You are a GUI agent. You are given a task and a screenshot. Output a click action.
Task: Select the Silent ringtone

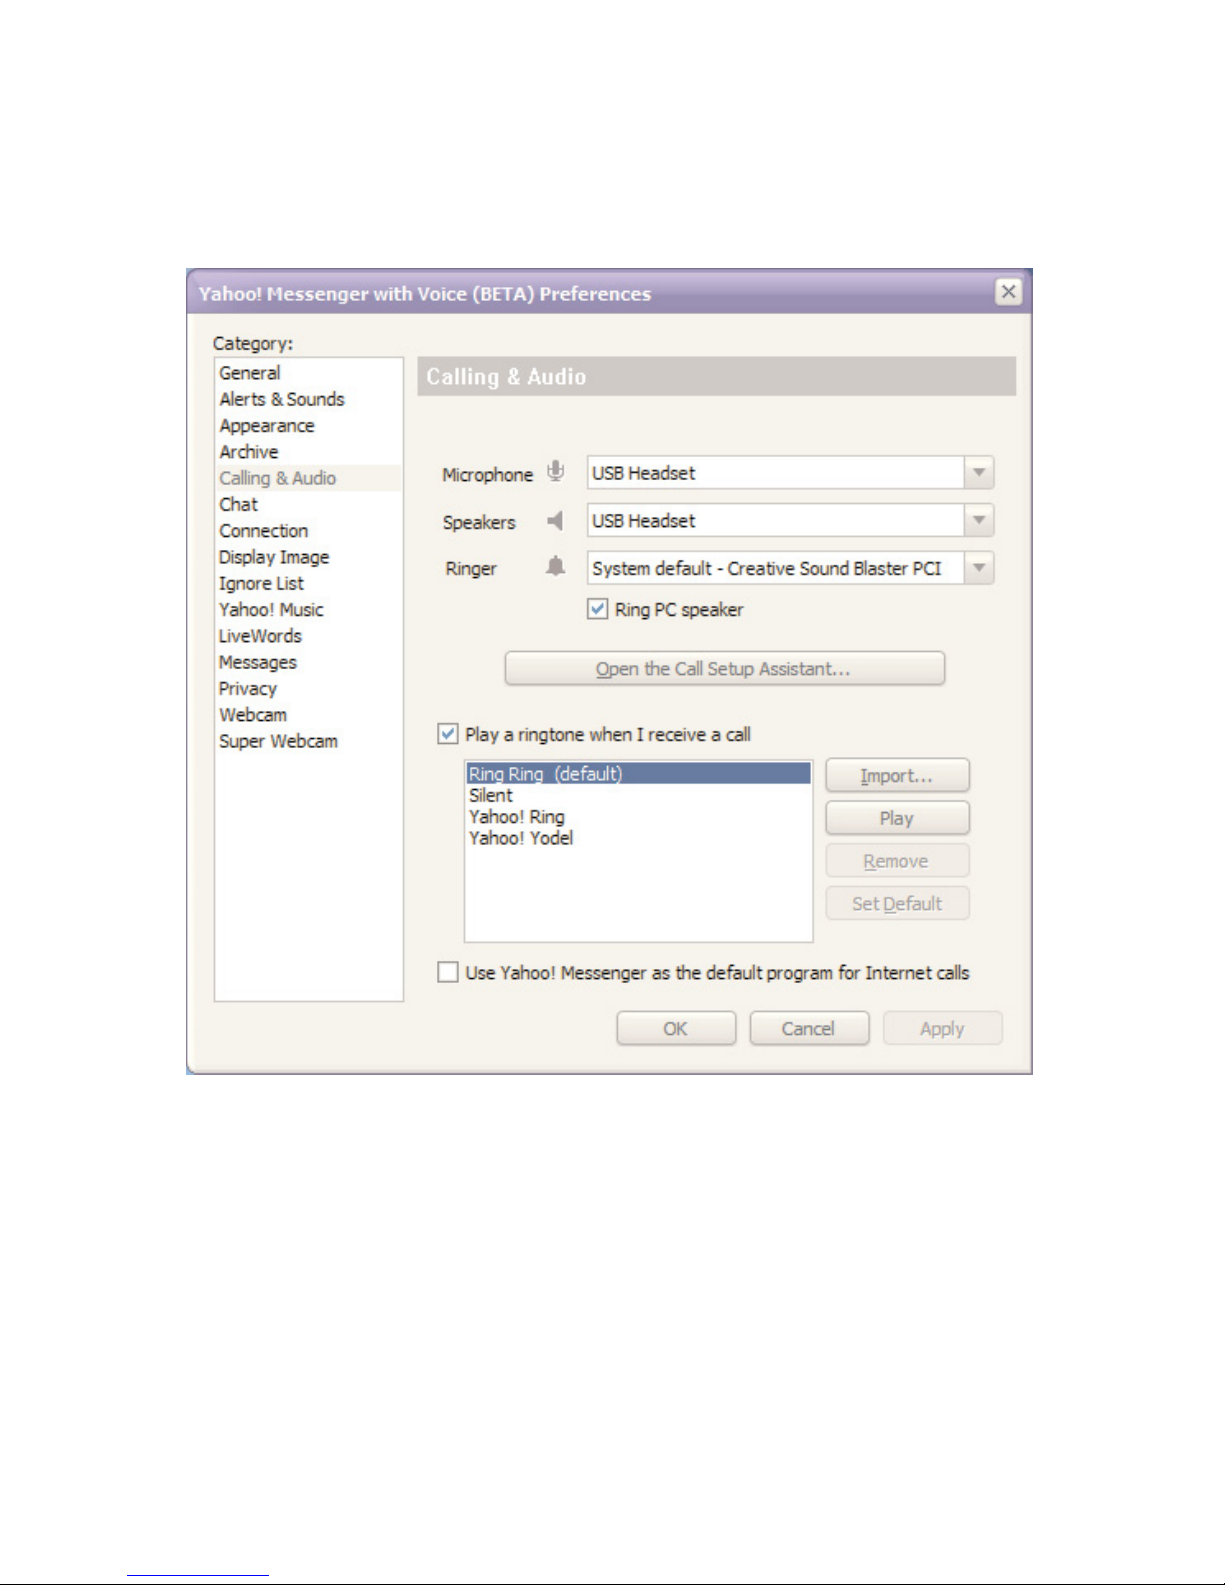click(x=639, y=795)
